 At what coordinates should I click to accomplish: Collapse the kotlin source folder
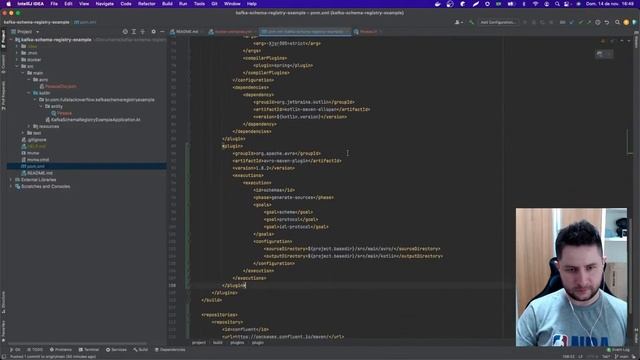click(x=29, y=93)
